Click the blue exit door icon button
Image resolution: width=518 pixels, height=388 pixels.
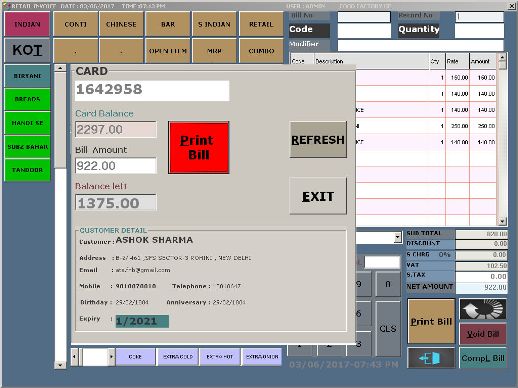431,358
